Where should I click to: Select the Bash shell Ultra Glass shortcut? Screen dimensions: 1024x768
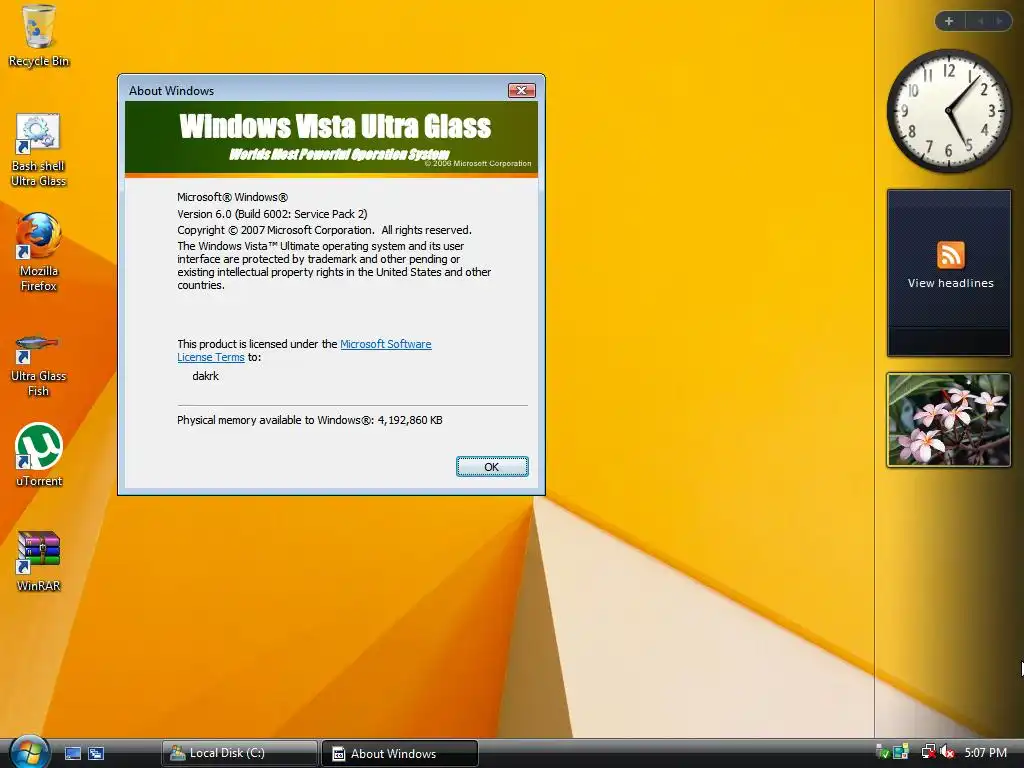(38, 151)
